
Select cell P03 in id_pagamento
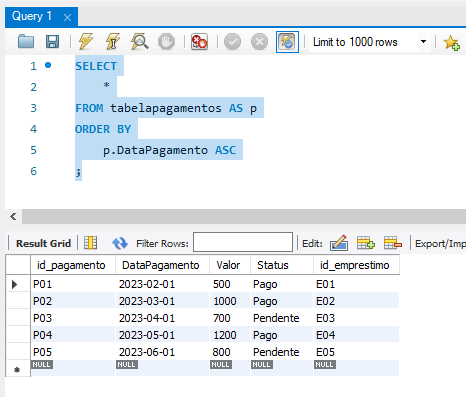tap(73, 318)
